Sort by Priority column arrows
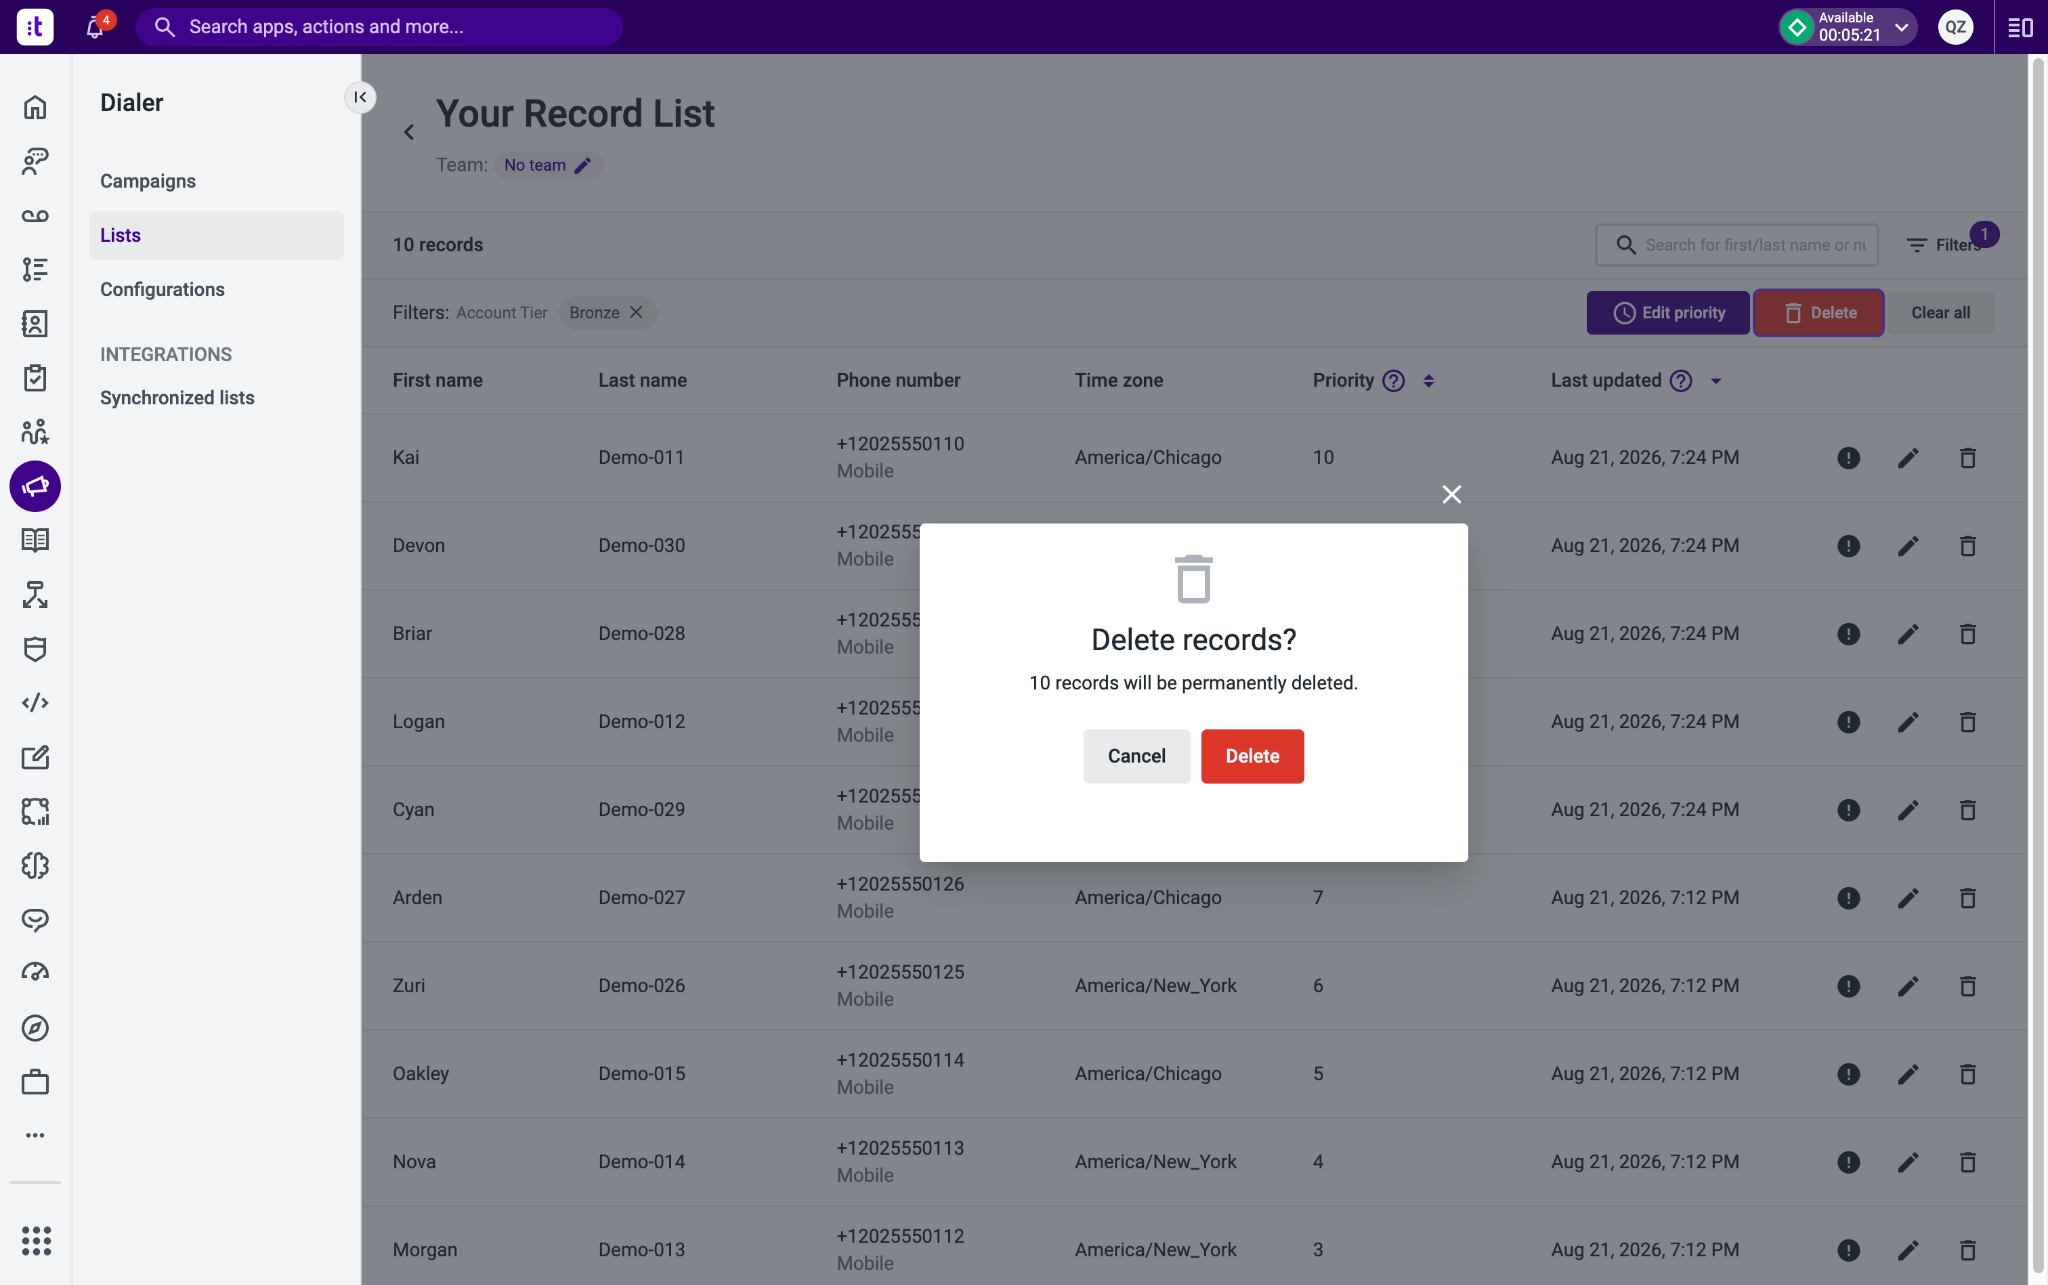2048x1285 pixels. click(1428, 381)
